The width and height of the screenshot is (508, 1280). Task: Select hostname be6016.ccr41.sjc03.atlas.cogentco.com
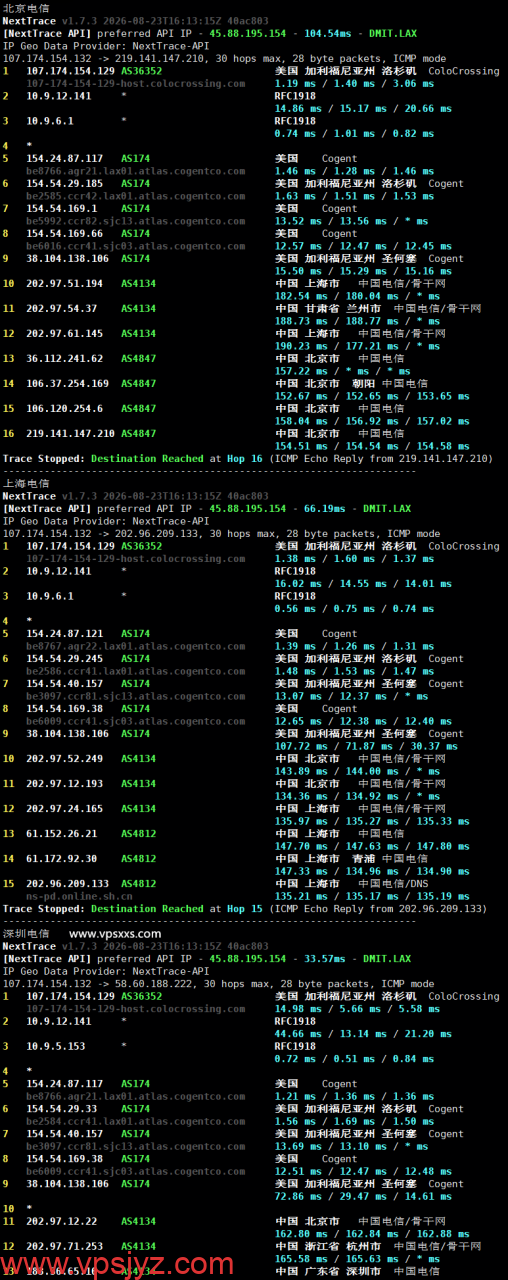pos(135,246)
